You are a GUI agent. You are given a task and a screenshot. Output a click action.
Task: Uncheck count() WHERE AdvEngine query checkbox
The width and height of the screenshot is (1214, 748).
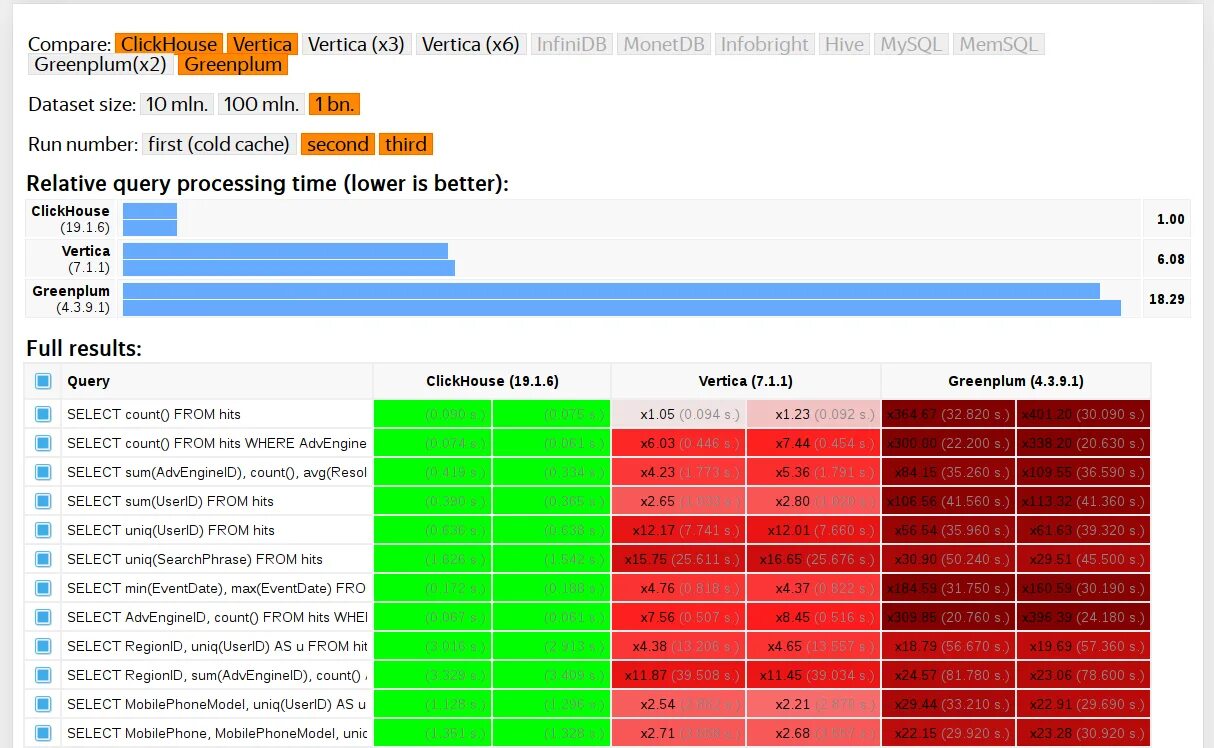(x=43, y=443)
